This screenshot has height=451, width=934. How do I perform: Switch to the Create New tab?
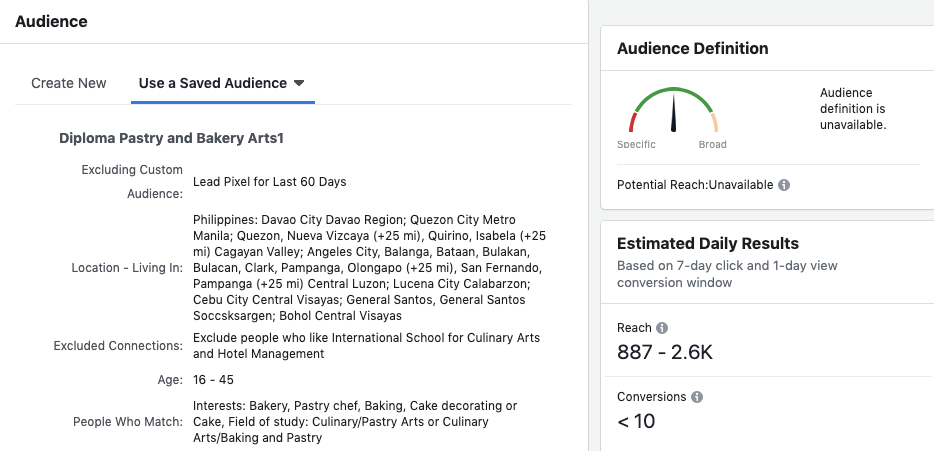click(x=69, y=83)
